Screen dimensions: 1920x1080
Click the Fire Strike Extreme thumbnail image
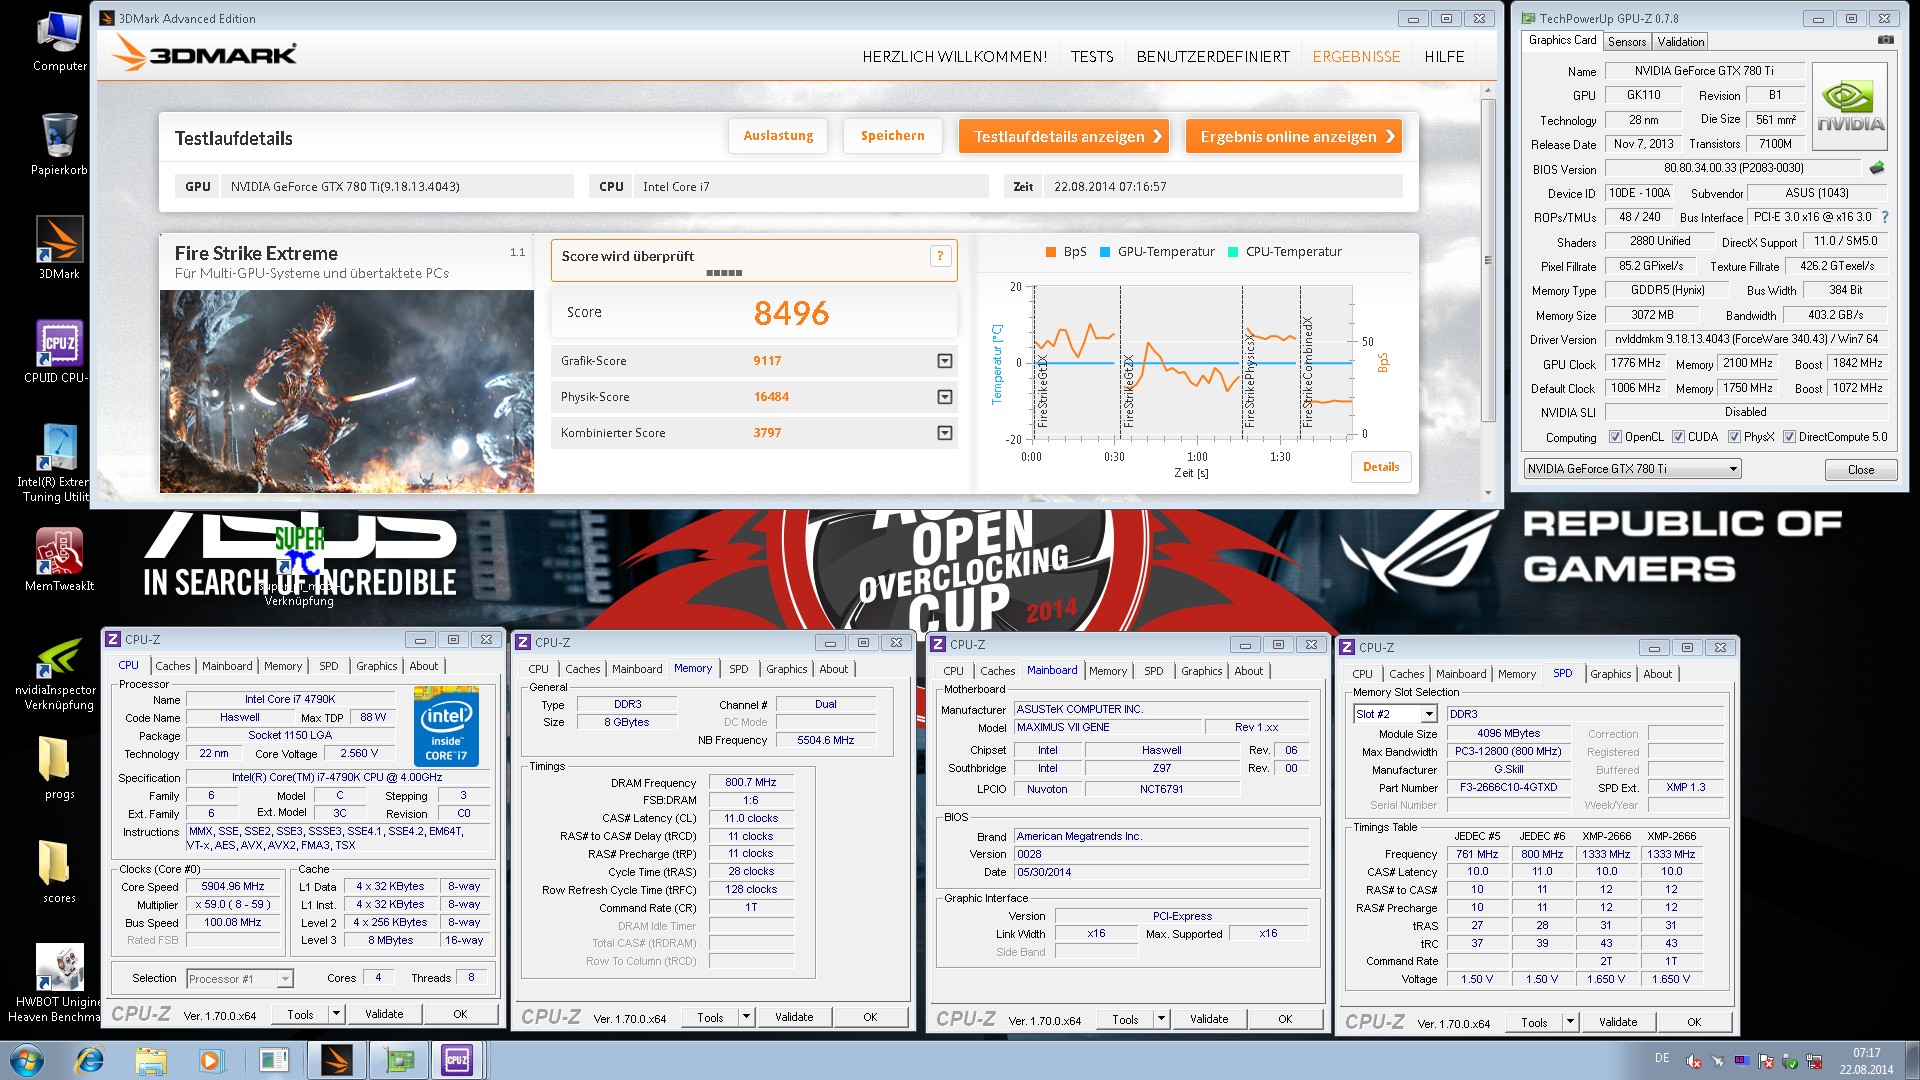pyautogui.click(x=347, y=391)
